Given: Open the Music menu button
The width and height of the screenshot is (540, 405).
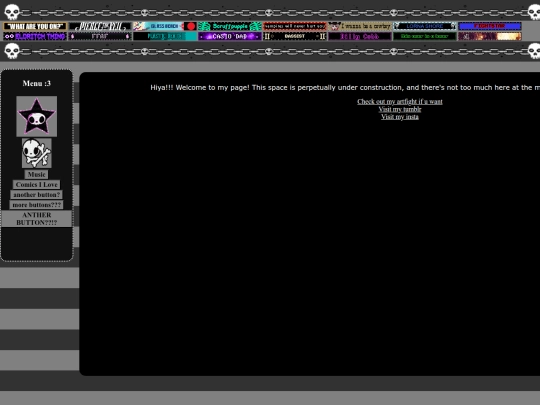Looking at the screenshot, I should pos(37,175).
